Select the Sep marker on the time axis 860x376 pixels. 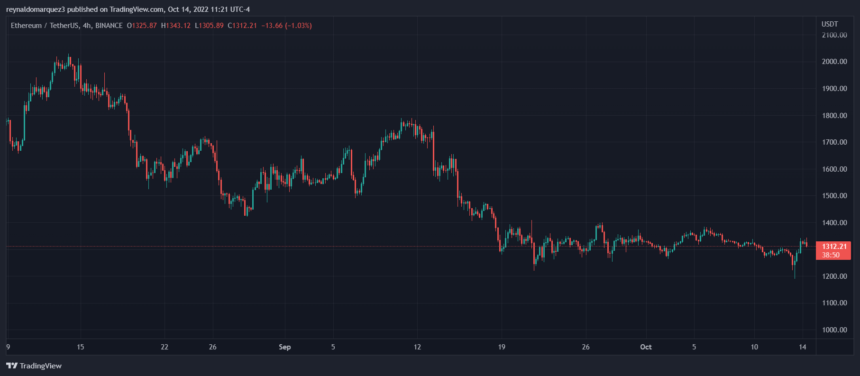284,347
